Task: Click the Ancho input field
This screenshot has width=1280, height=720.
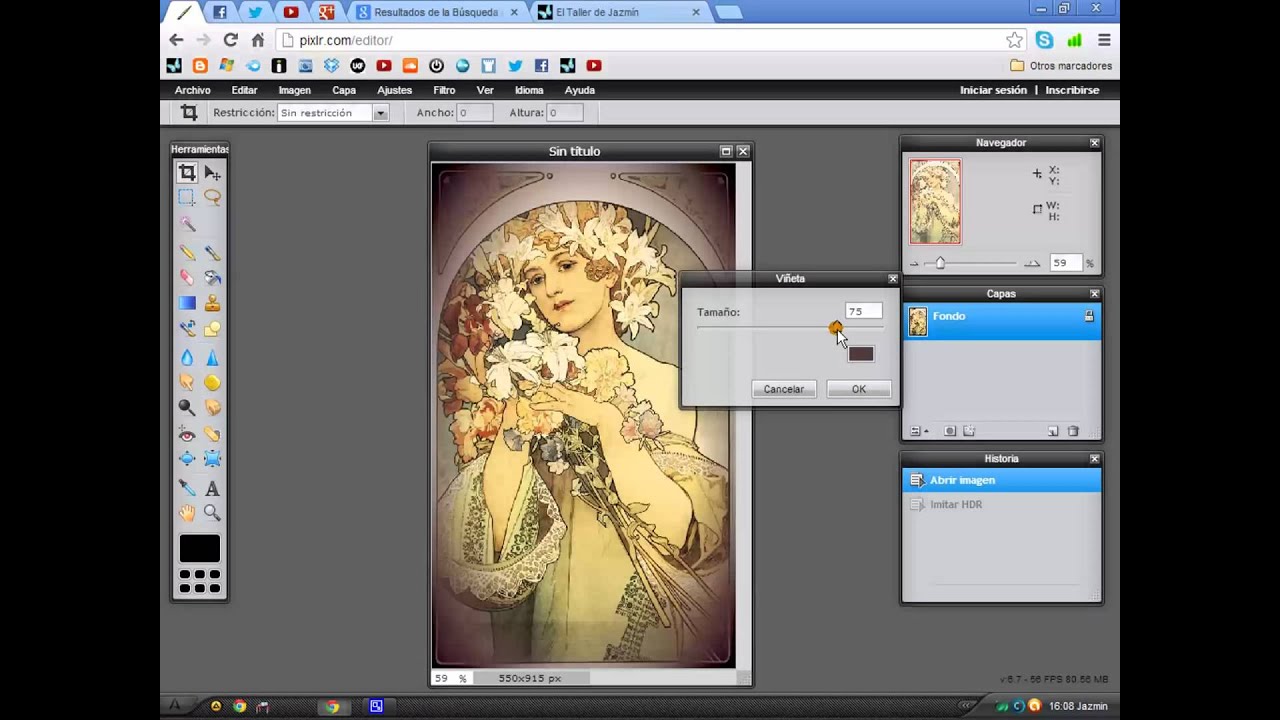Action: coord(475,113)
